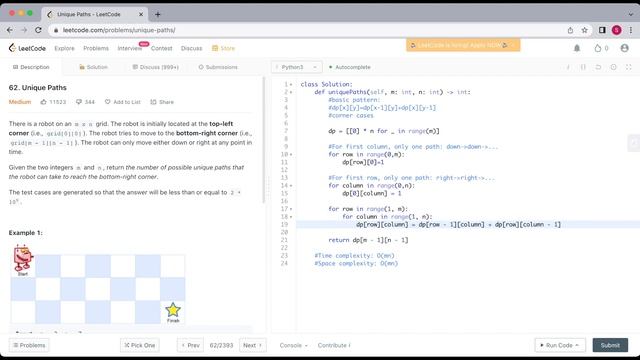Click the return statement on line 21
The width and height of the screenshot is (640, 360).
point(368,240)
